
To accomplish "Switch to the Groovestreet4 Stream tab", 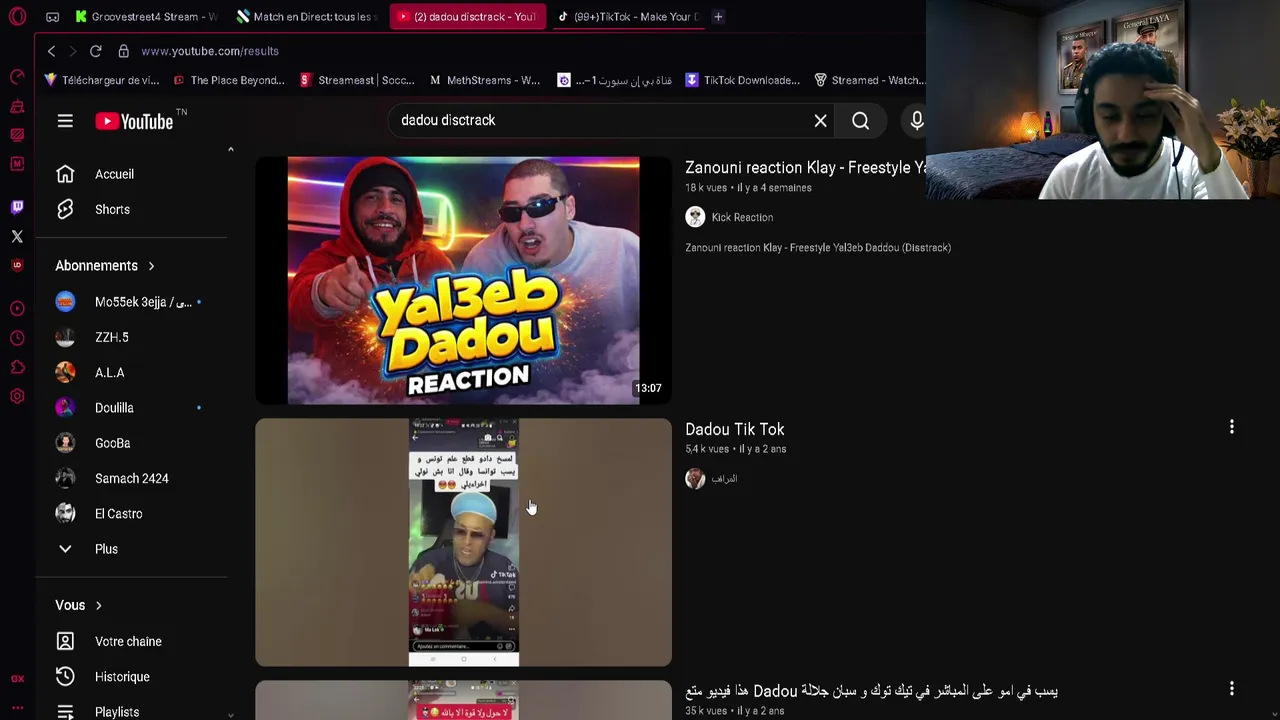I will click(146, 17).
